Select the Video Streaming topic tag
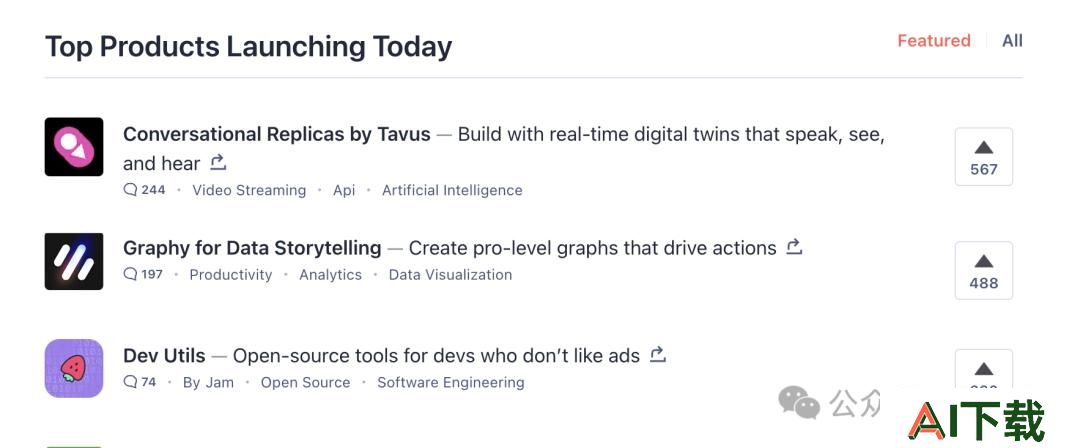Viewport: 1080px width, 448px height. pos(249,190)
